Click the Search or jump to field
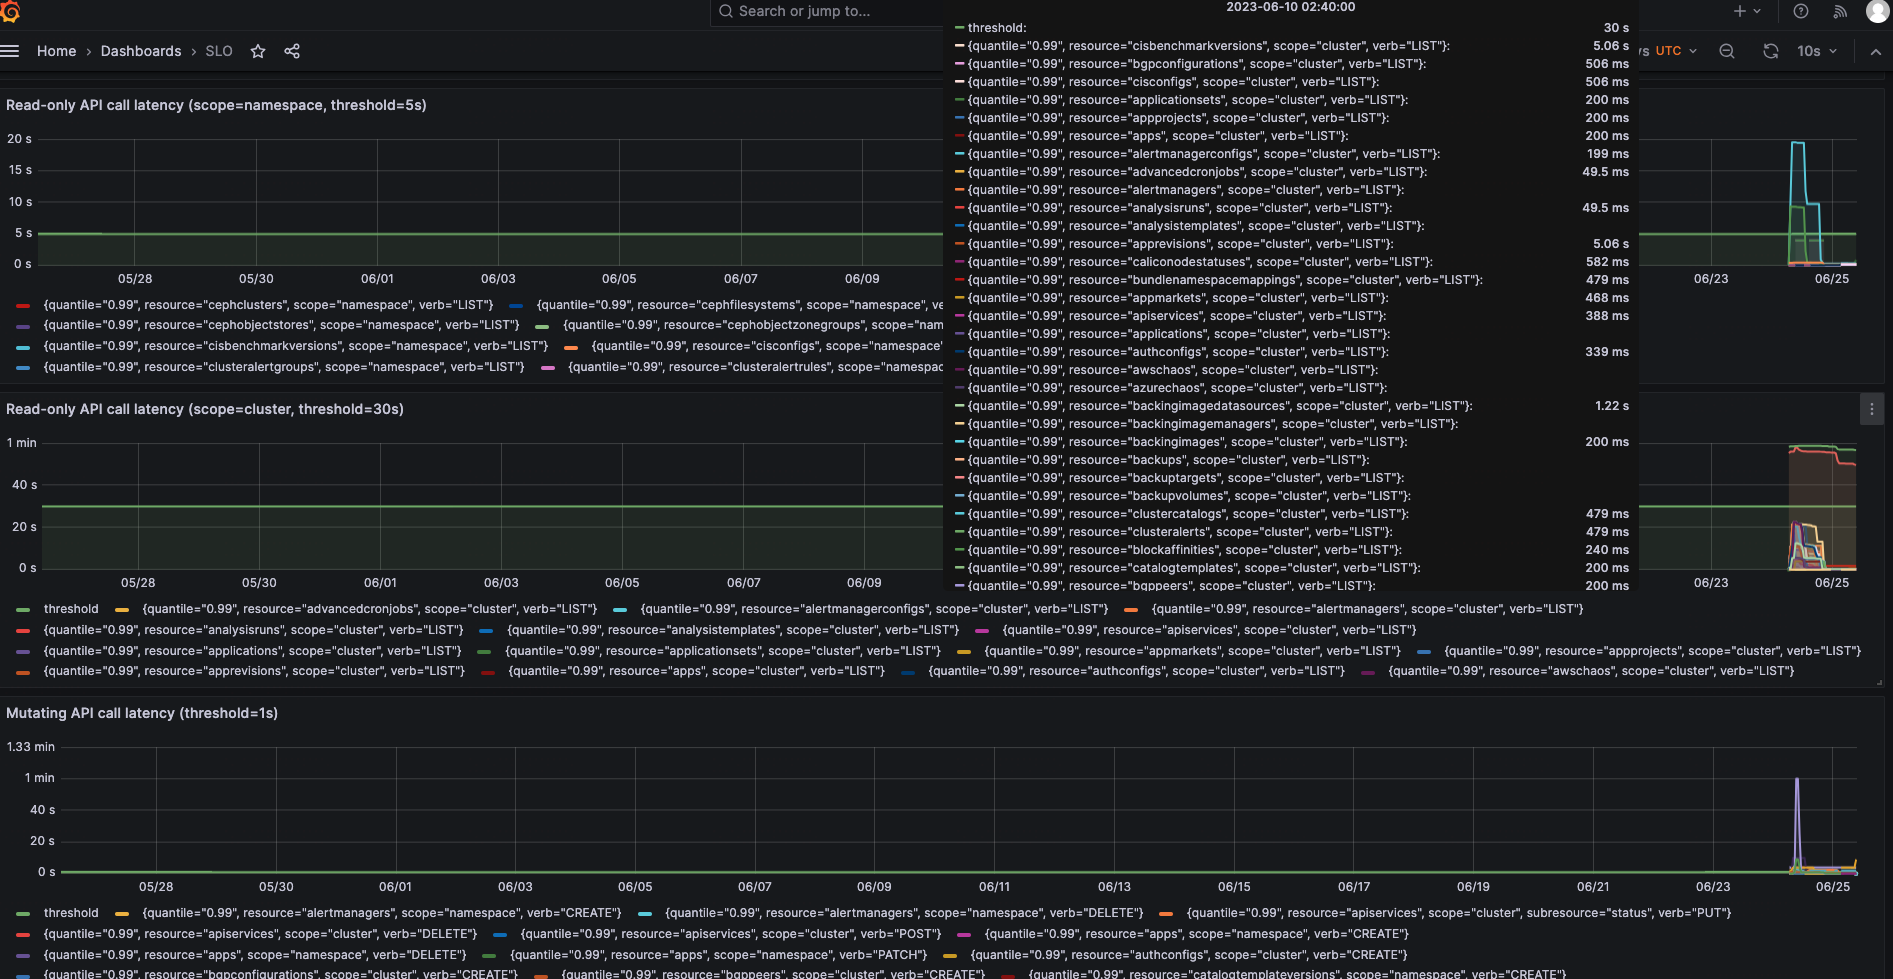The width and height of the screenshot is (1893, 979). [x=826, y=11]
